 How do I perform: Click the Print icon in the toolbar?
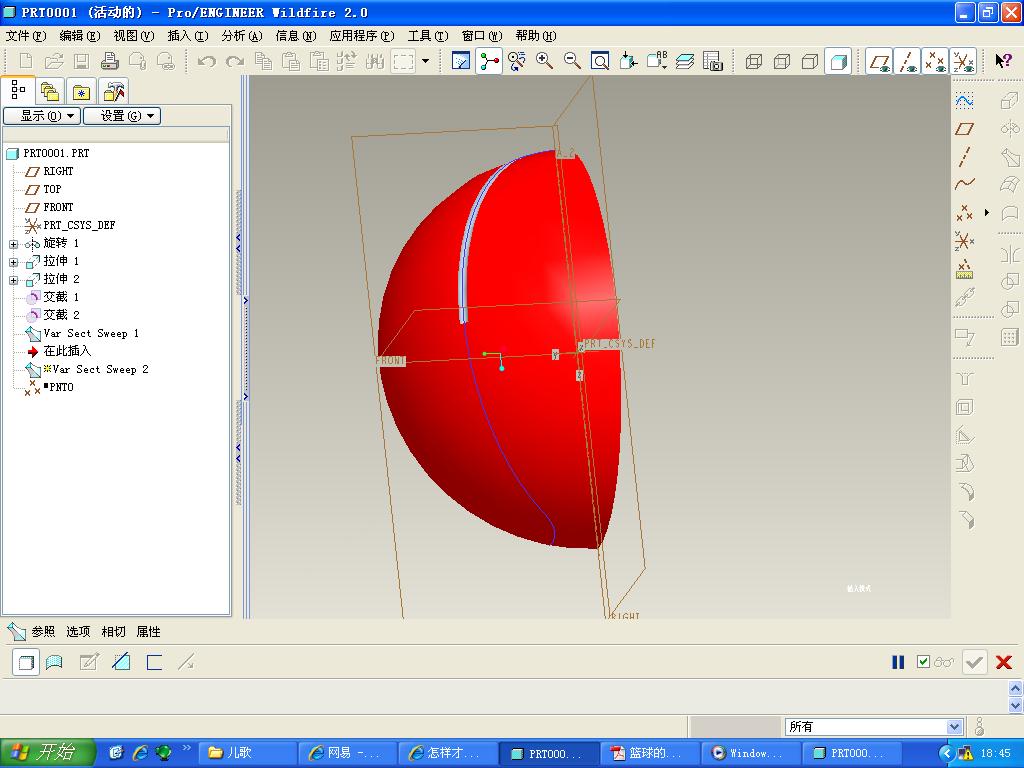(x=110, y=61)
